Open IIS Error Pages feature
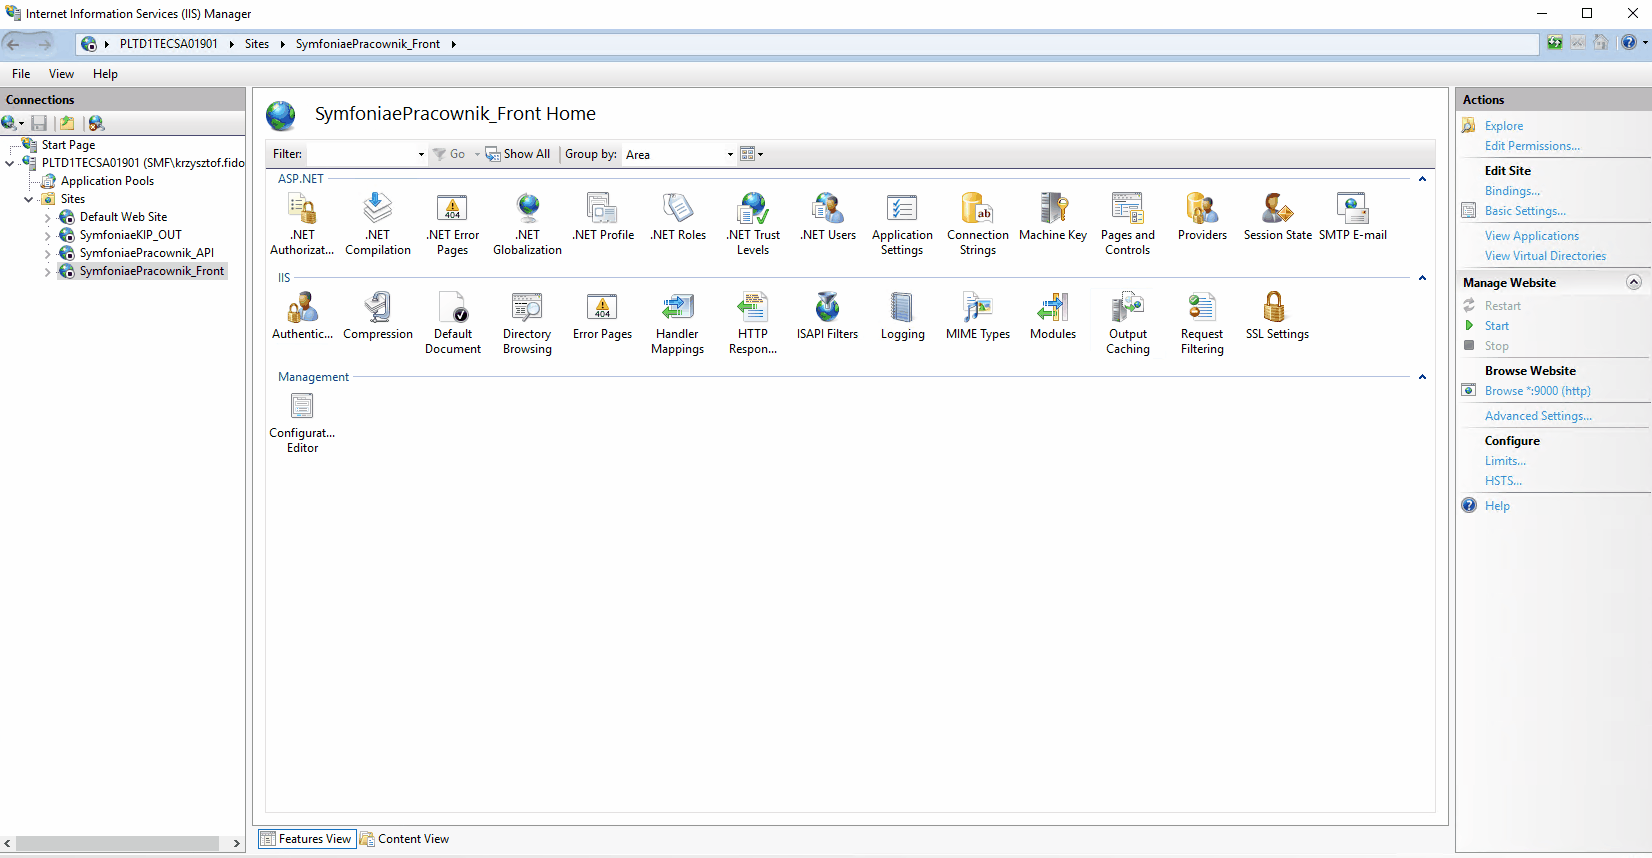 [602, 316]
